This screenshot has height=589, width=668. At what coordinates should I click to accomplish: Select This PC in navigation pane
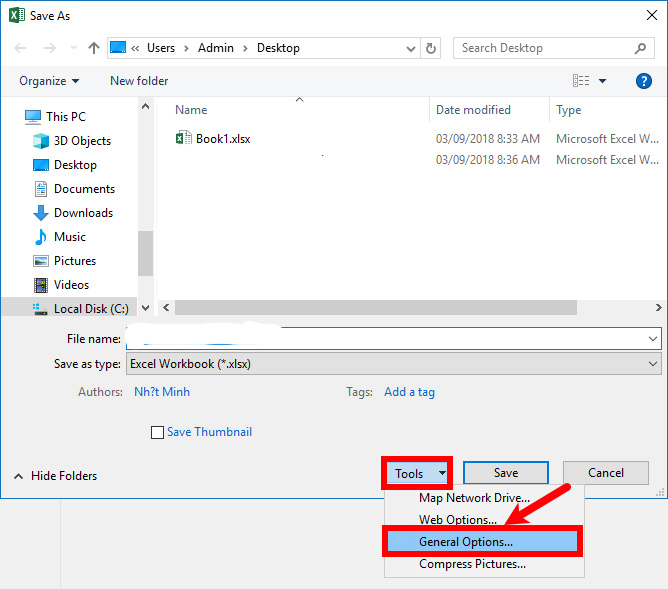[66, 116]
